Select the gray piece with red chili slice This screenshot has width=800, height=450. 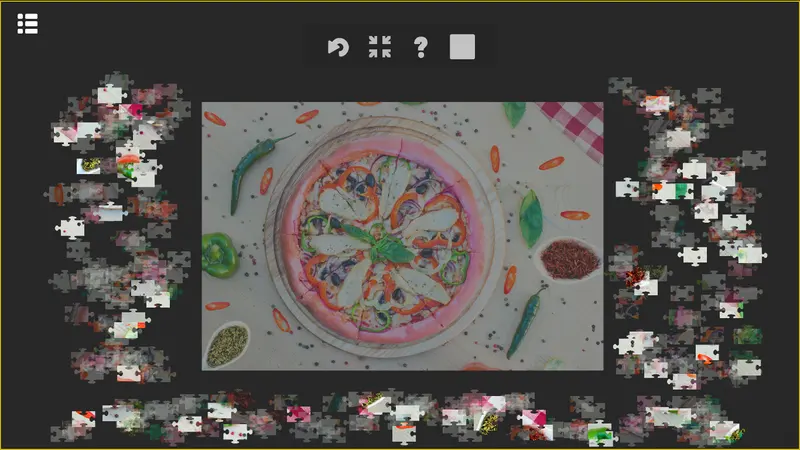pos(60,194)
